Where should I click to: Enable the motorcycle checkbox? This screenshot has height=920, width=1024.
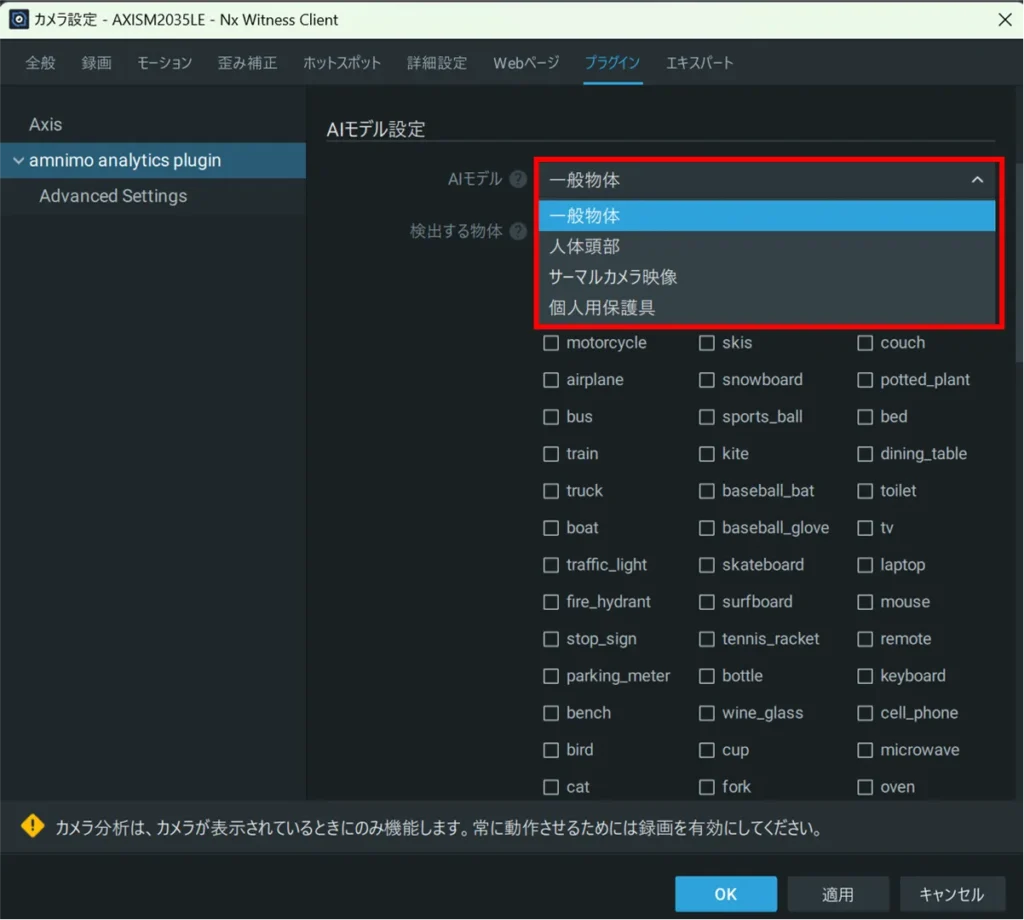(x=551, y=343)
